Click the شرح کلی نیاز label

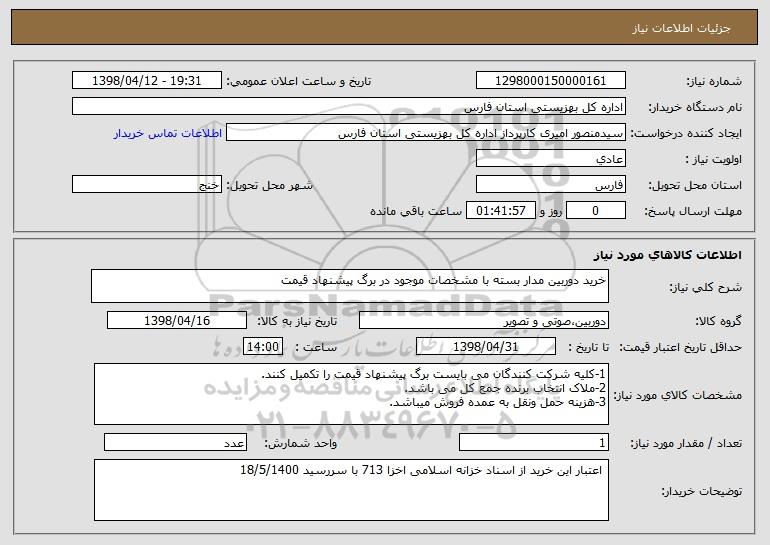click(x=705, y=287)
